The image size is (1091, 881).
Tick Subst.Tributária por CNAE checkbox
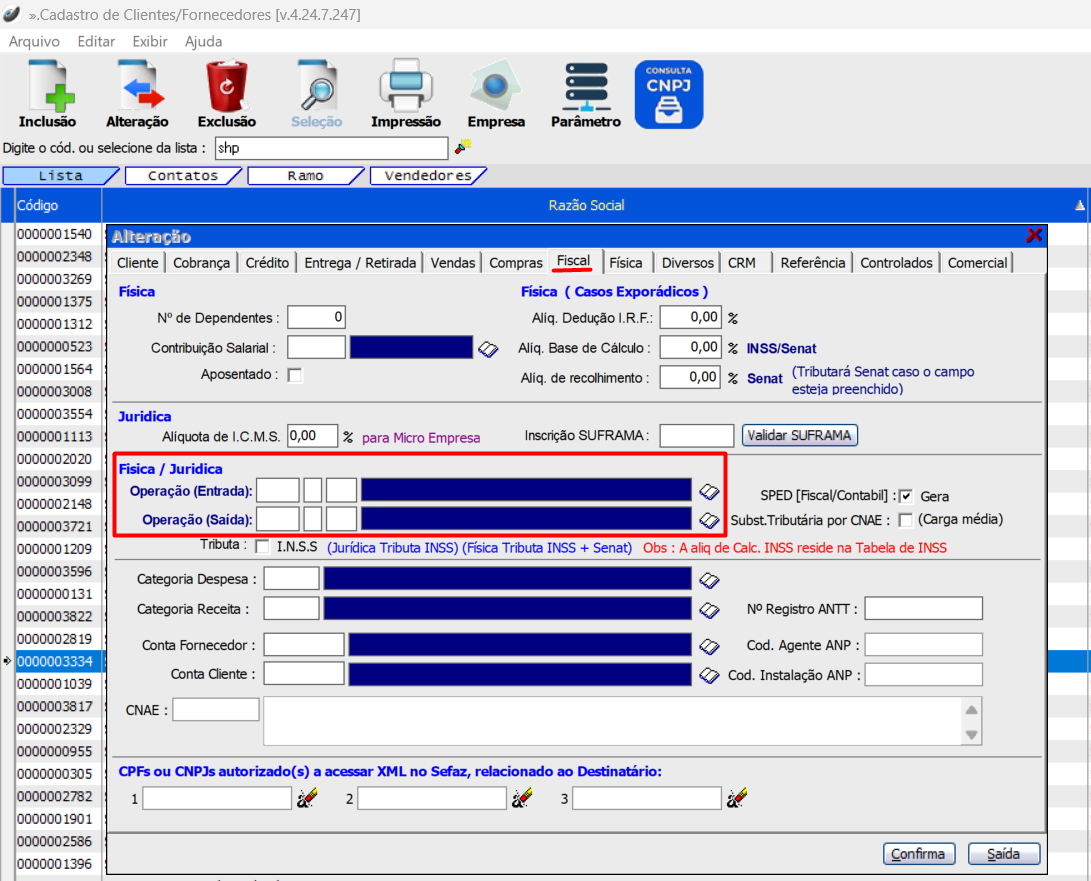906,519
